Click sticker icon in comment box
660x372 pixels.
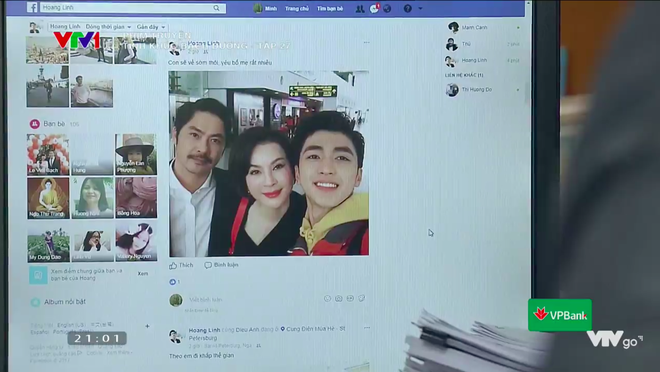[361, 298]
